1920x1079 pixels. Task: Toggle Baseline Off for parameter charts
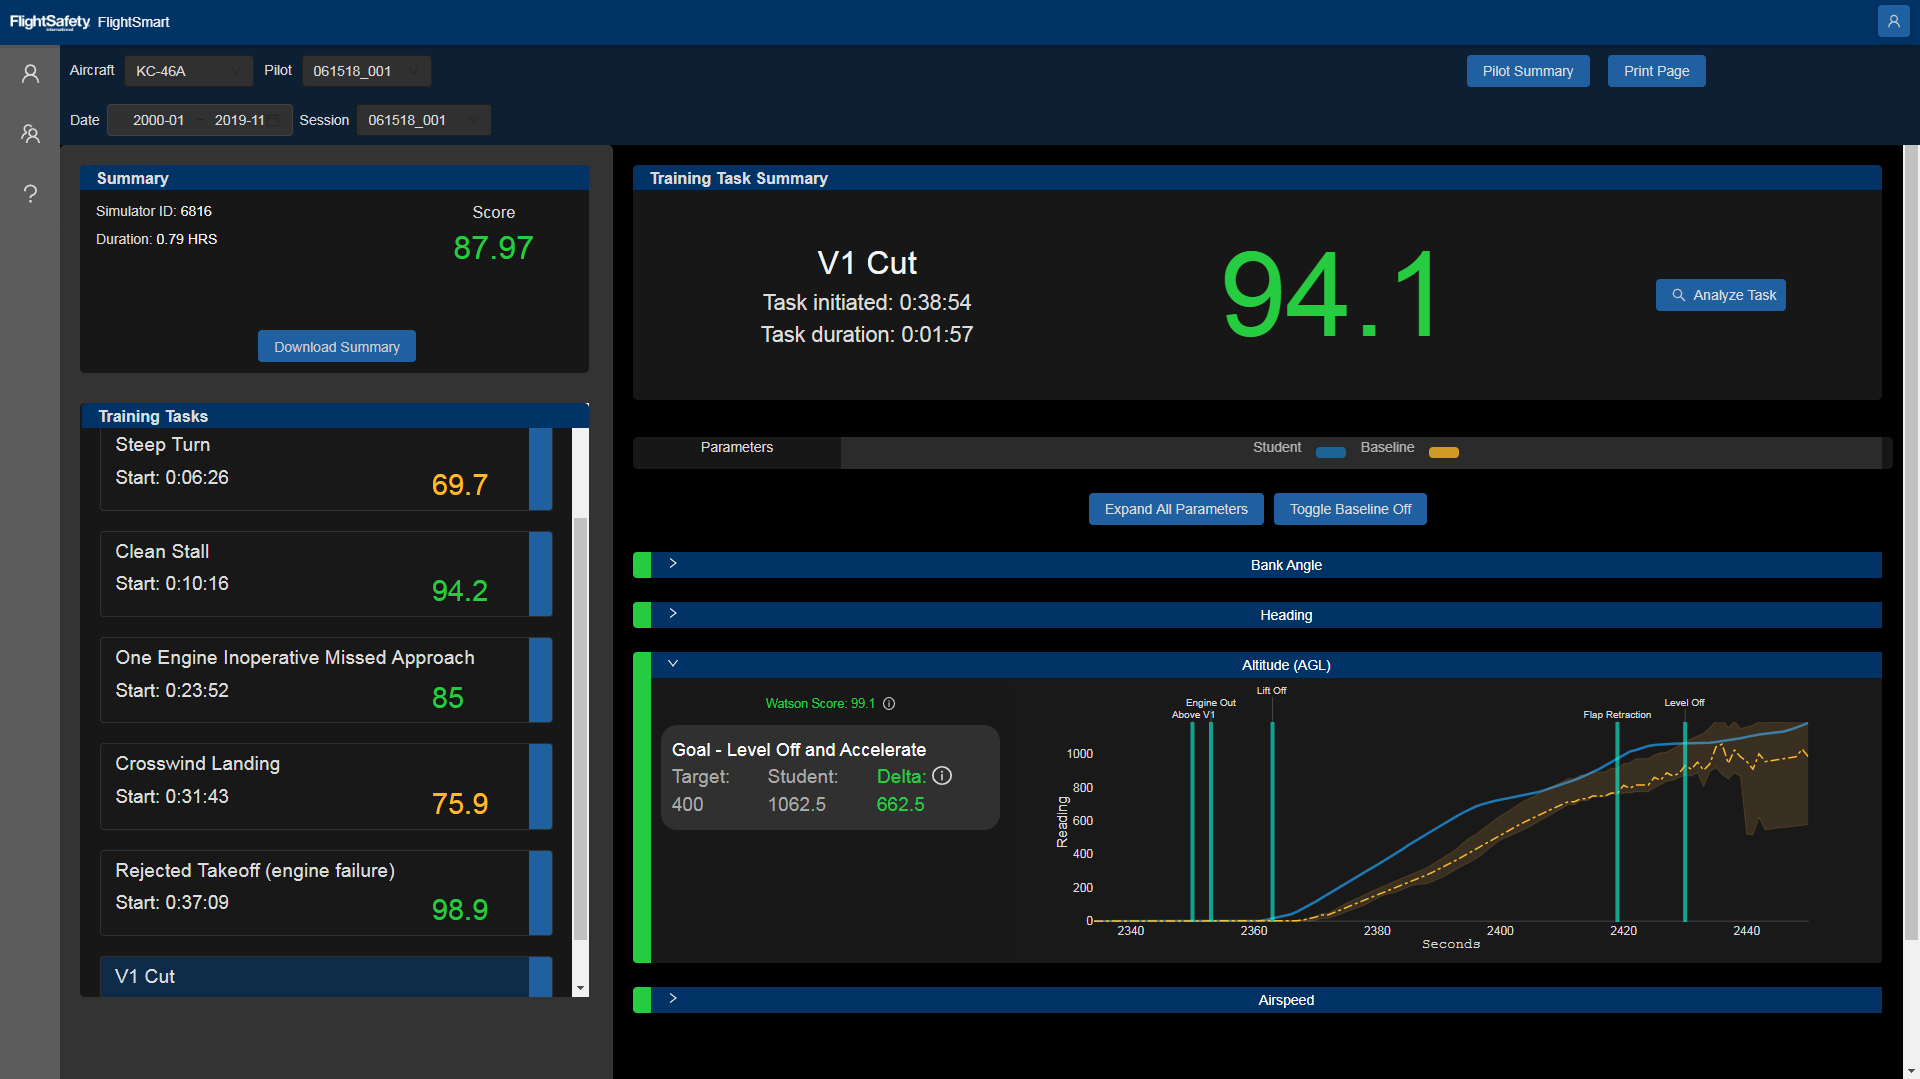pyautogui.click(x=1350, y=508)
